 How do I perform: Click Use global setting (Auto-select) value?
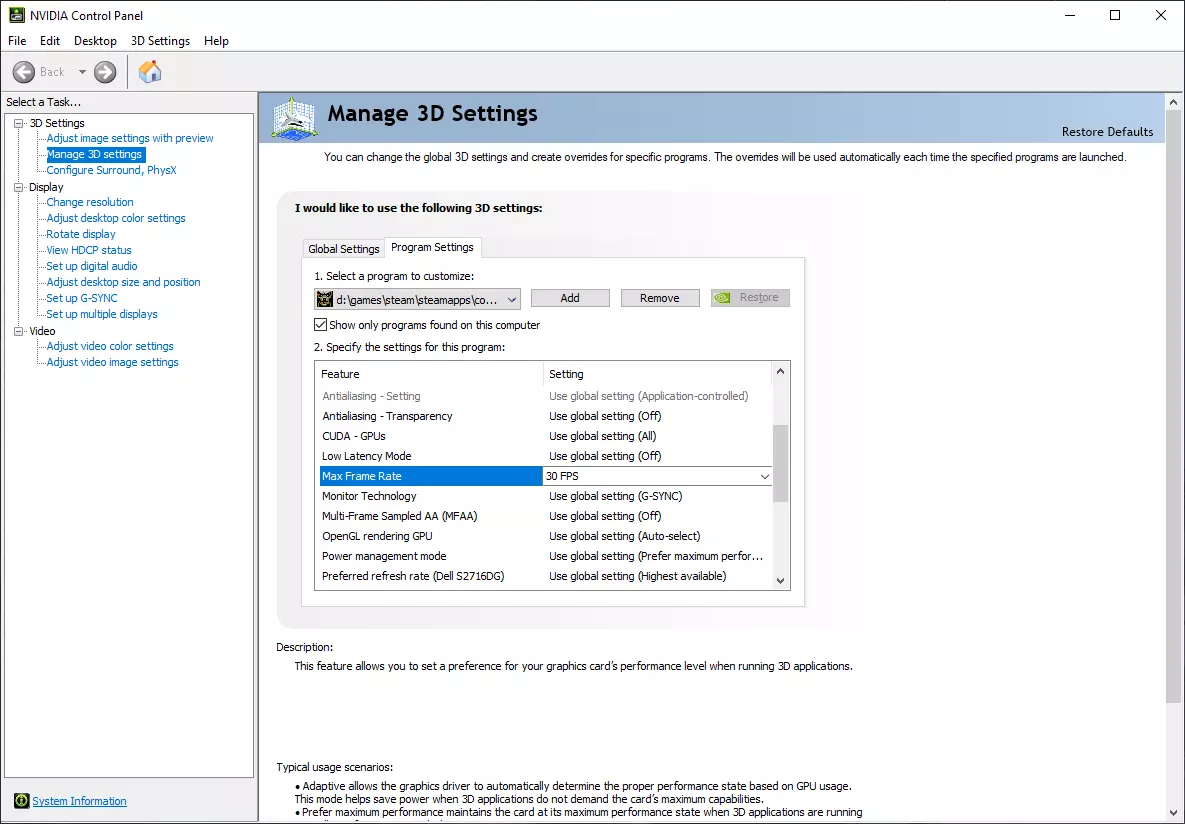[624, 536]
